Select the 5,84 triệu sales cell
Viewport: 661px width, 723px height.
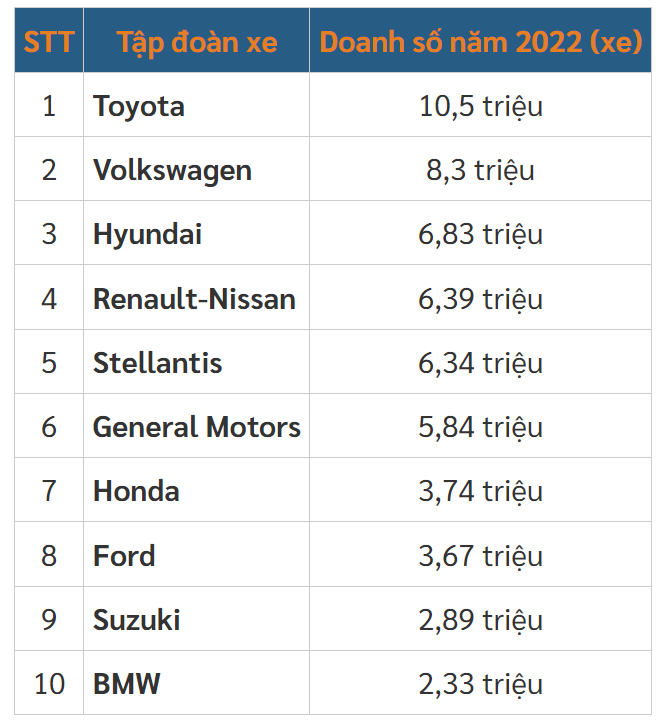[480, 427]
